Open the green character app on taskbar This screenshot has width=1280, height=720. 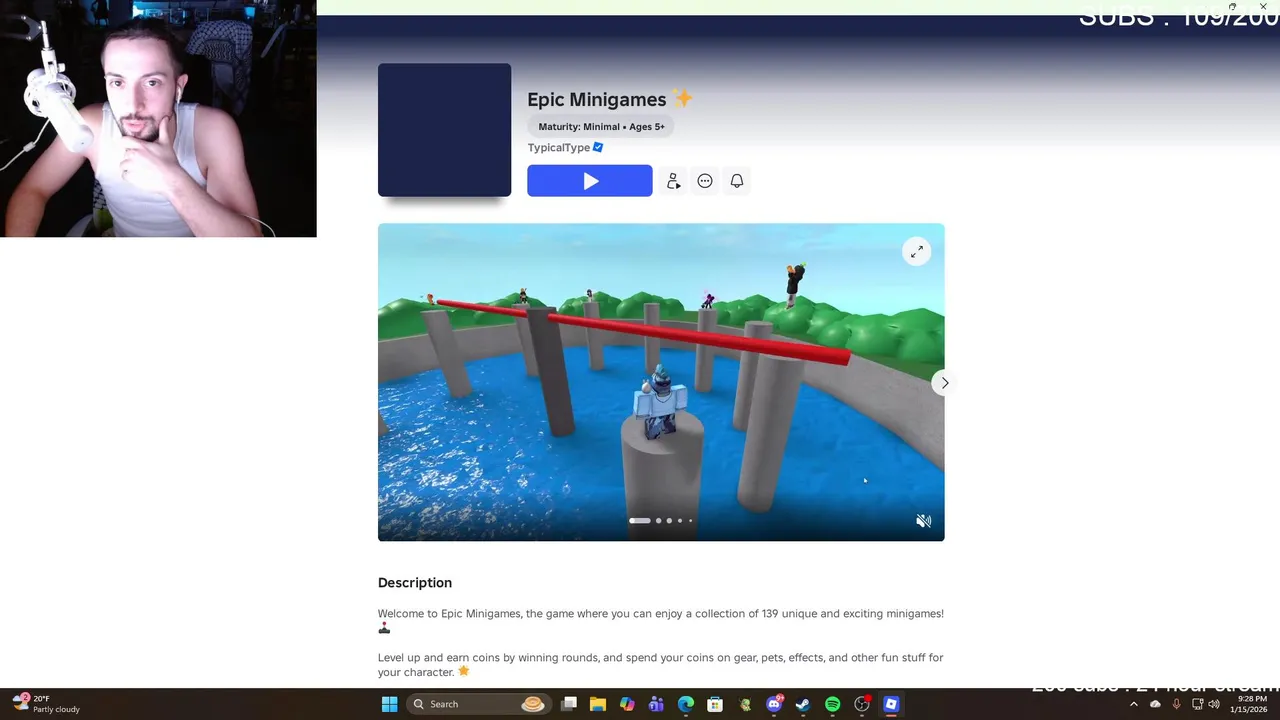coord(745,704)
